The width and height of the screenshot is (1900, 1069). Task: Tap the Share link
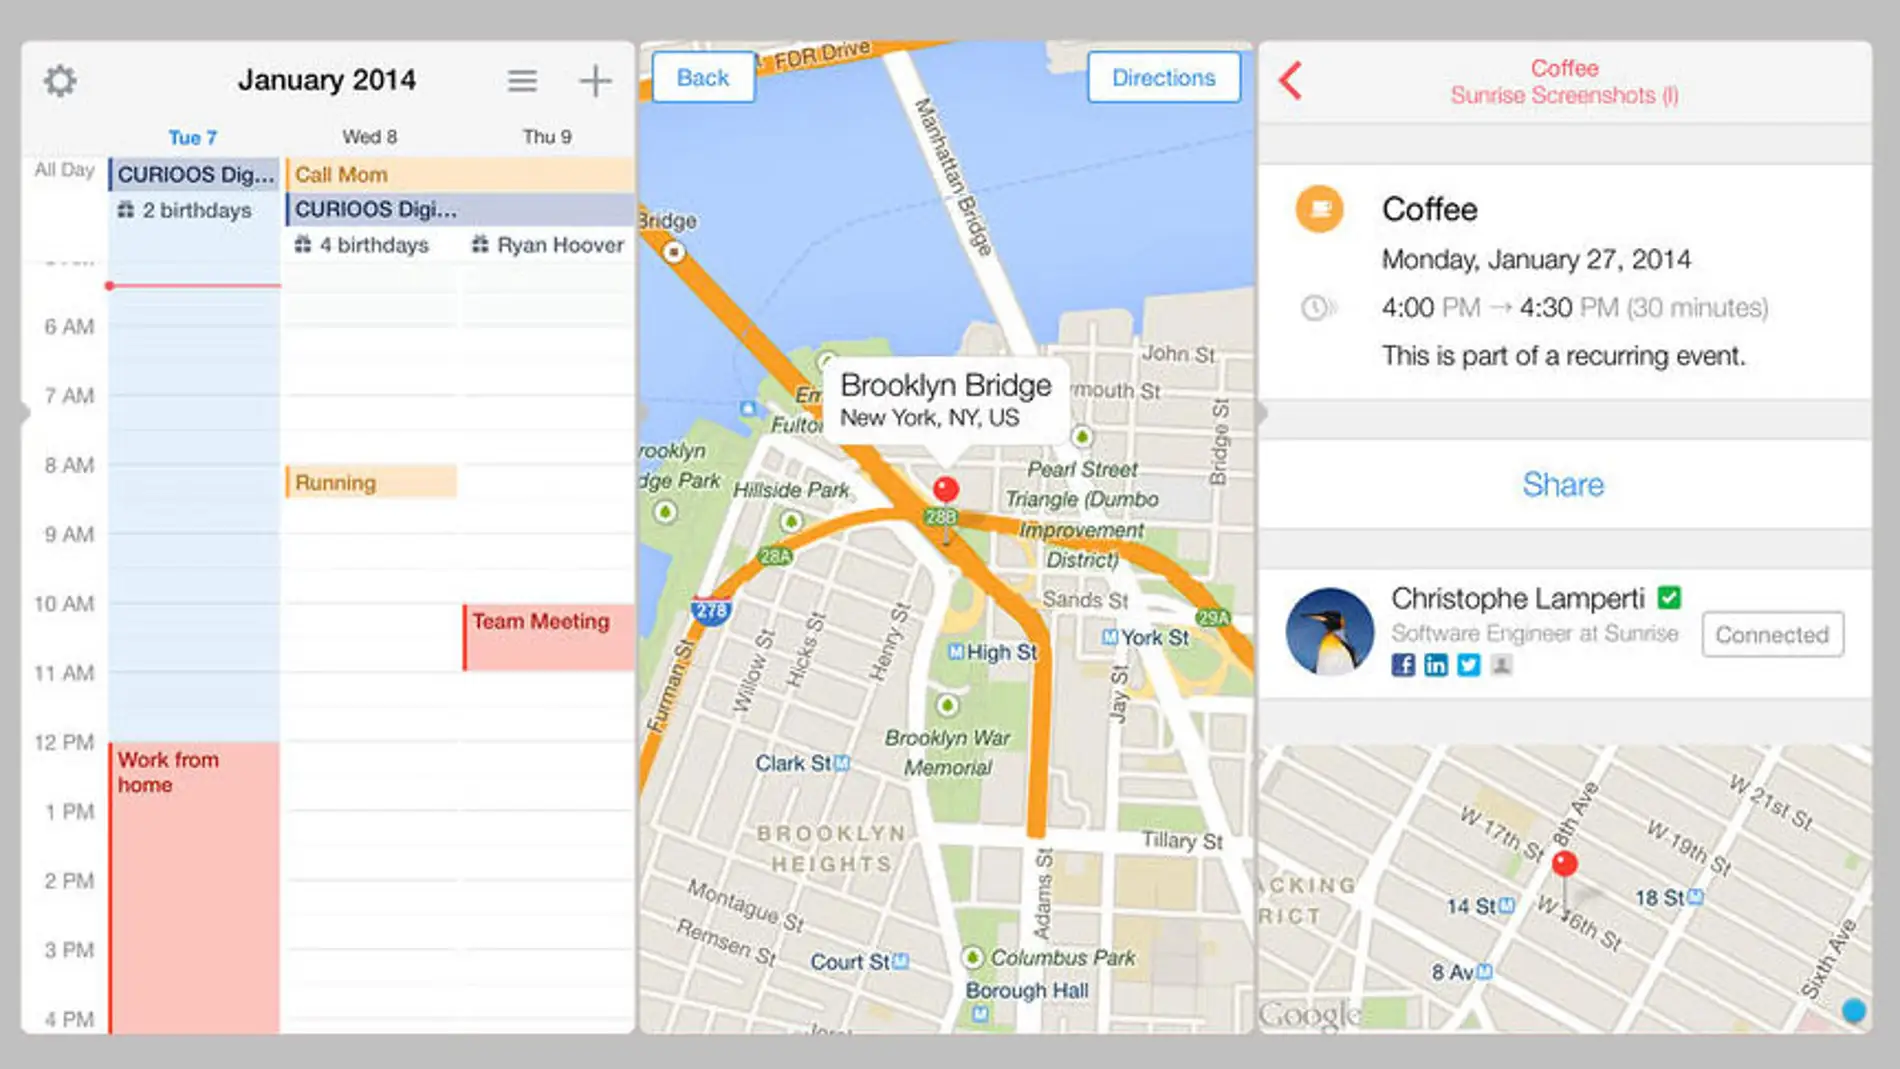tap(1563, 484)
